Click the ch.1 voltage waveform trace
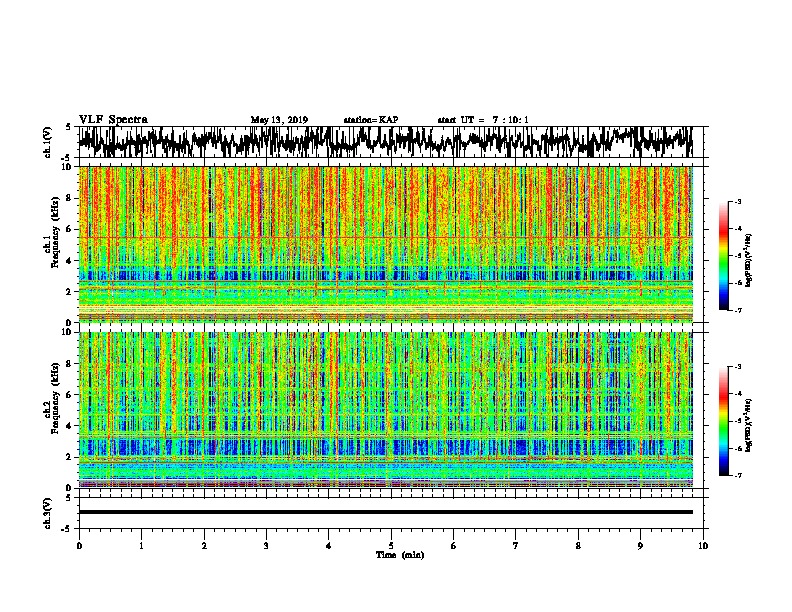This screenshot has height=612, width=792. (385, 141)
